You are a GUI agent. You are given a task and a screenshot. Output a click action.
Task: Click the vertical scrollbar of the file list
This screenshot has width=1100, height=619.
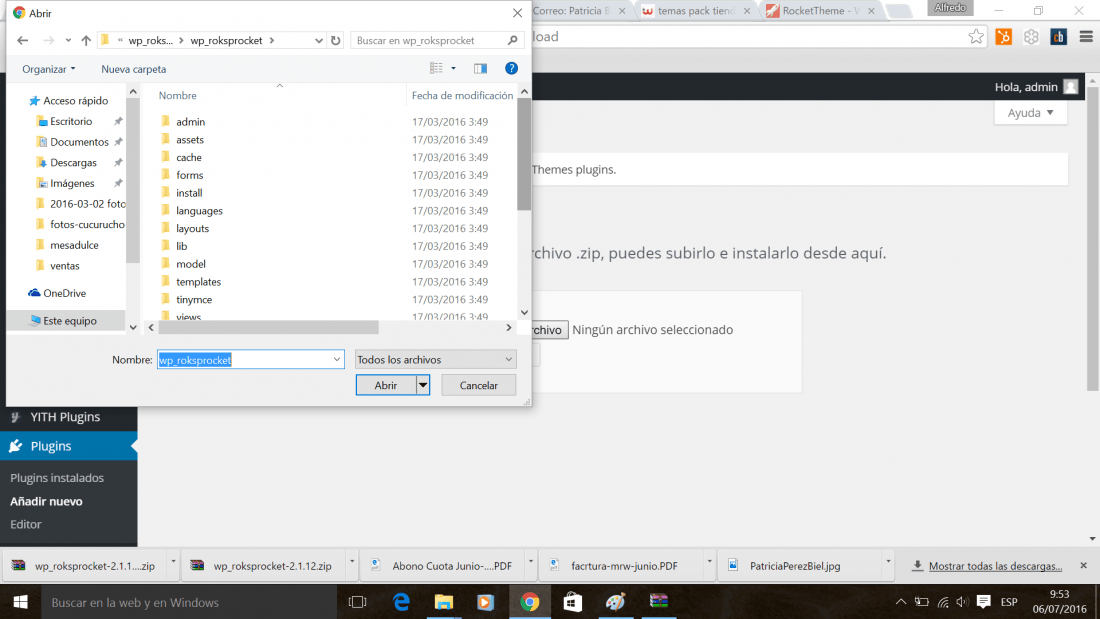524,154
